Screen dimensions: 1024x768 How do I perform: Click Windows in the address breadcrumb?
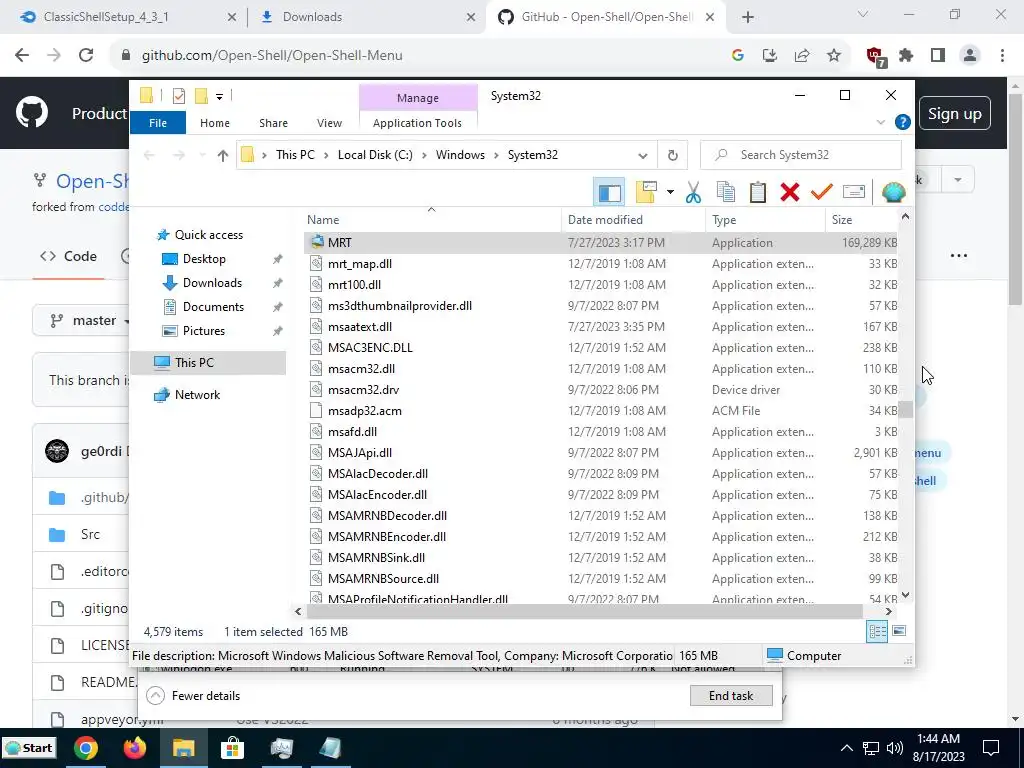click(x=460, y=155)
